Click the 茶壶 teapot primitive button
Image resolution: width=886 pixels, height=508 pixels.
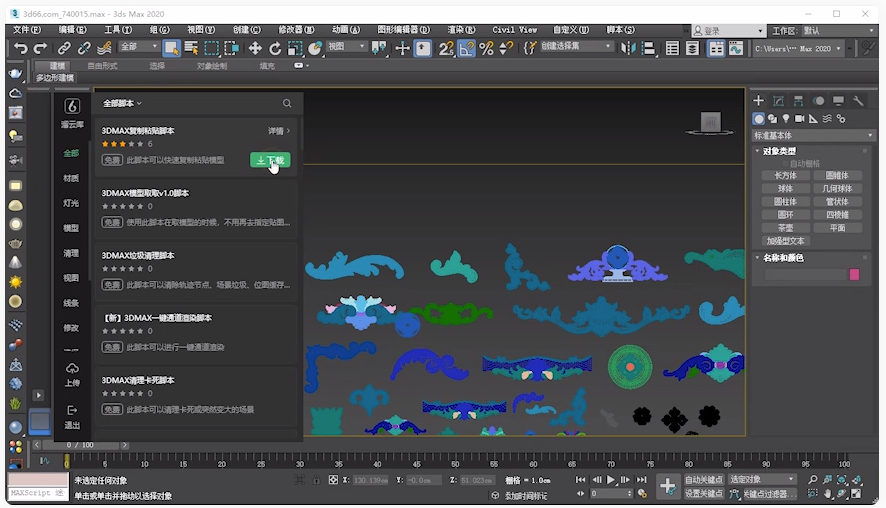(785, 228)
